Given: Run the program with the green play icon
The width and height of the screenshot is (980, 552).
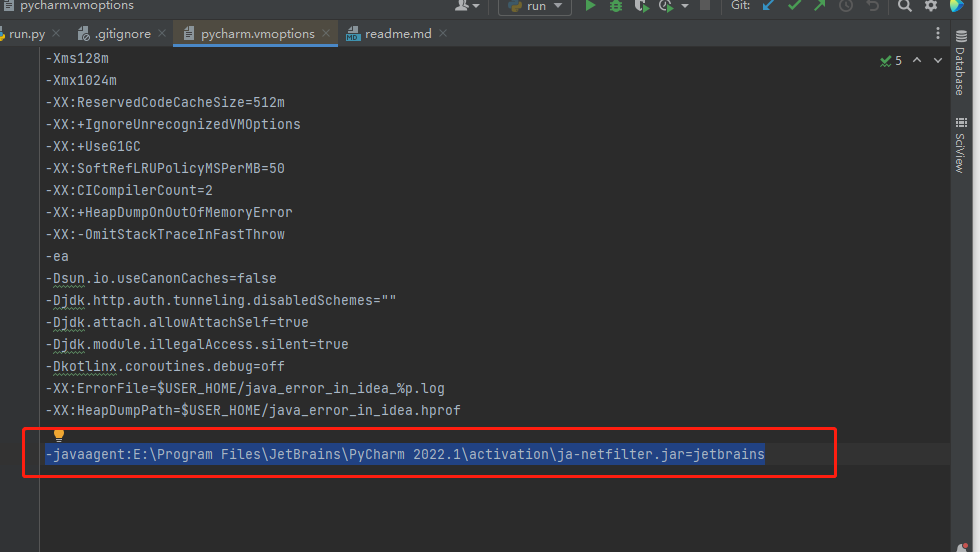Looking at the screenshot, I should (590, 6).
